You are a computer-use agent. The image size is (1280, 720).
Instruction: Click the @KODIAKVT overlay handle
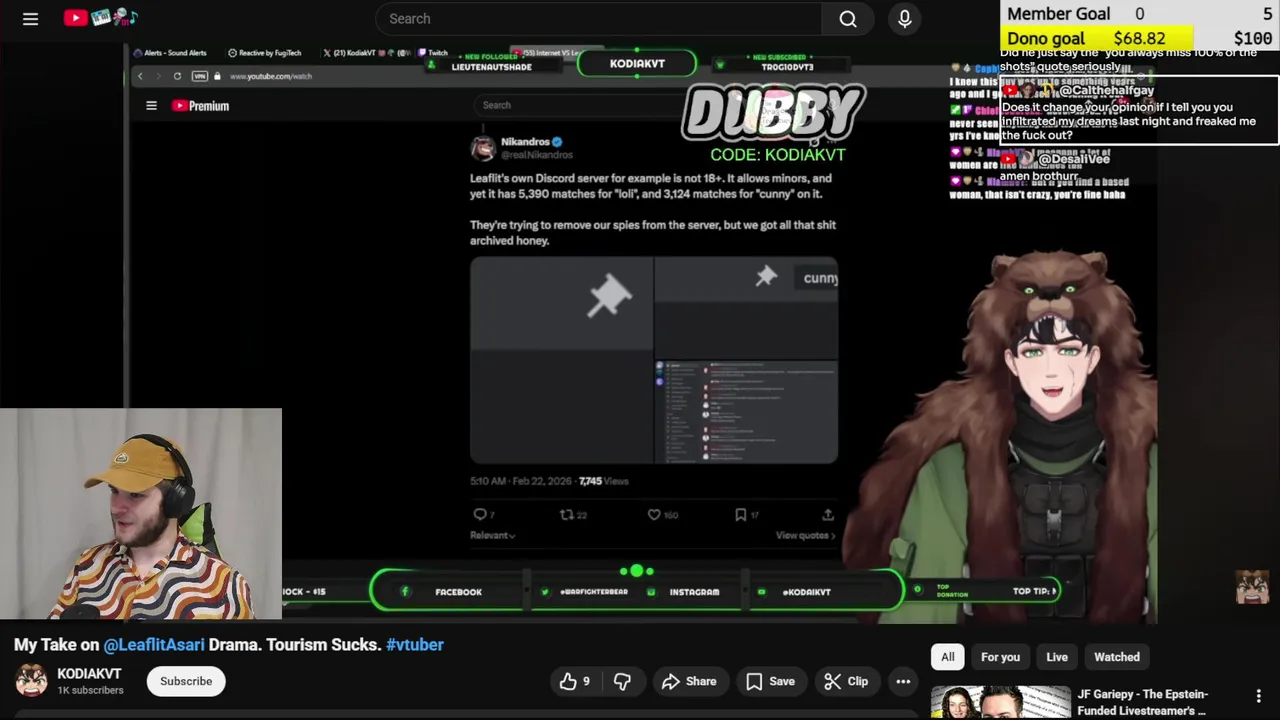pyautogui.click(x=806, y=592)
